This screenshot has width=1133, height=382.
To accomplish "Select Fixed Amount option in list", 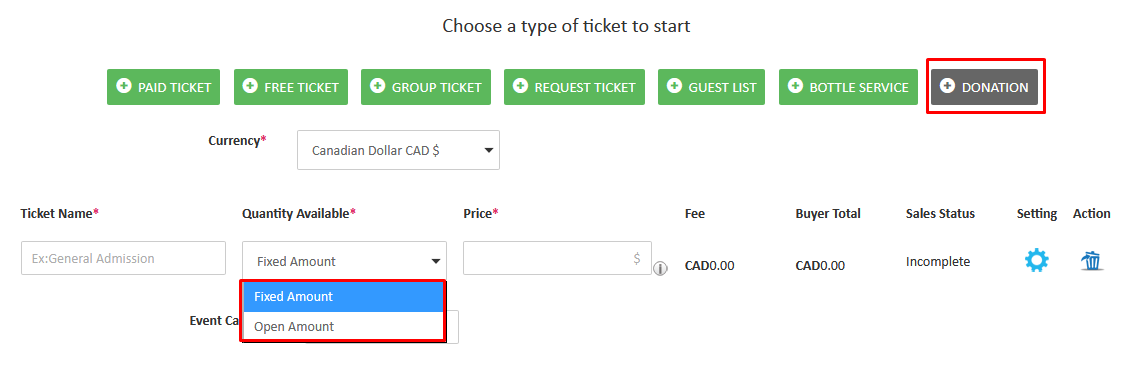I will [x=343, y=297].
